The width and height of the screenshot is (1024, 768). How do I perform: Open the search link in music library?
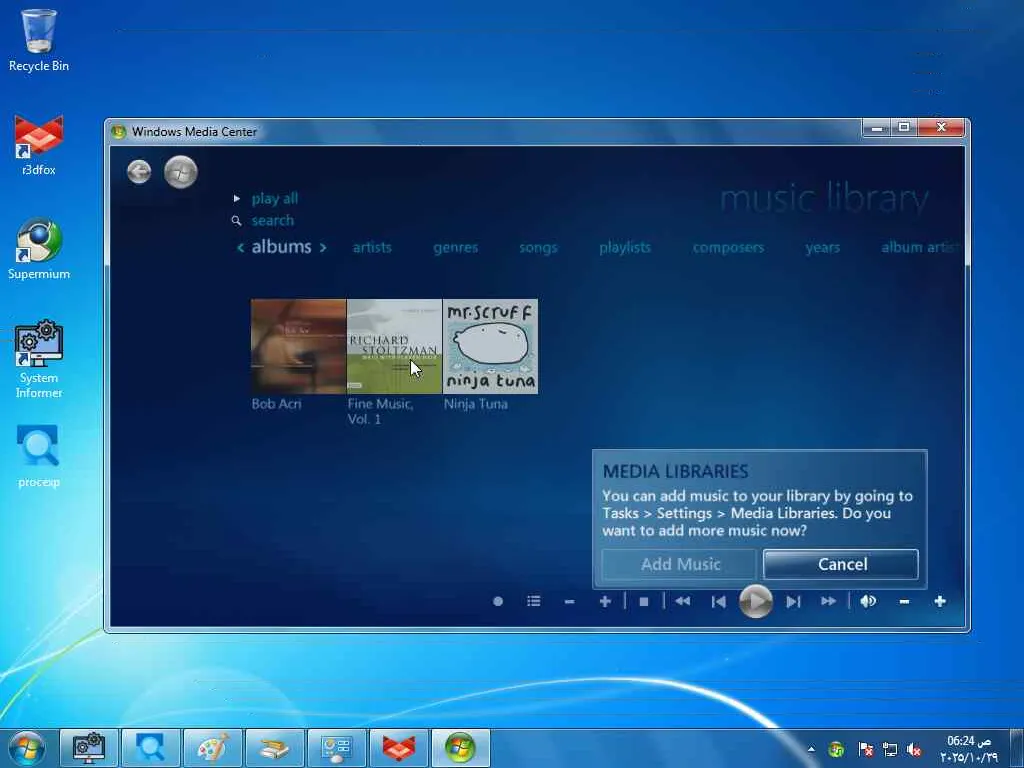(272, 221)
